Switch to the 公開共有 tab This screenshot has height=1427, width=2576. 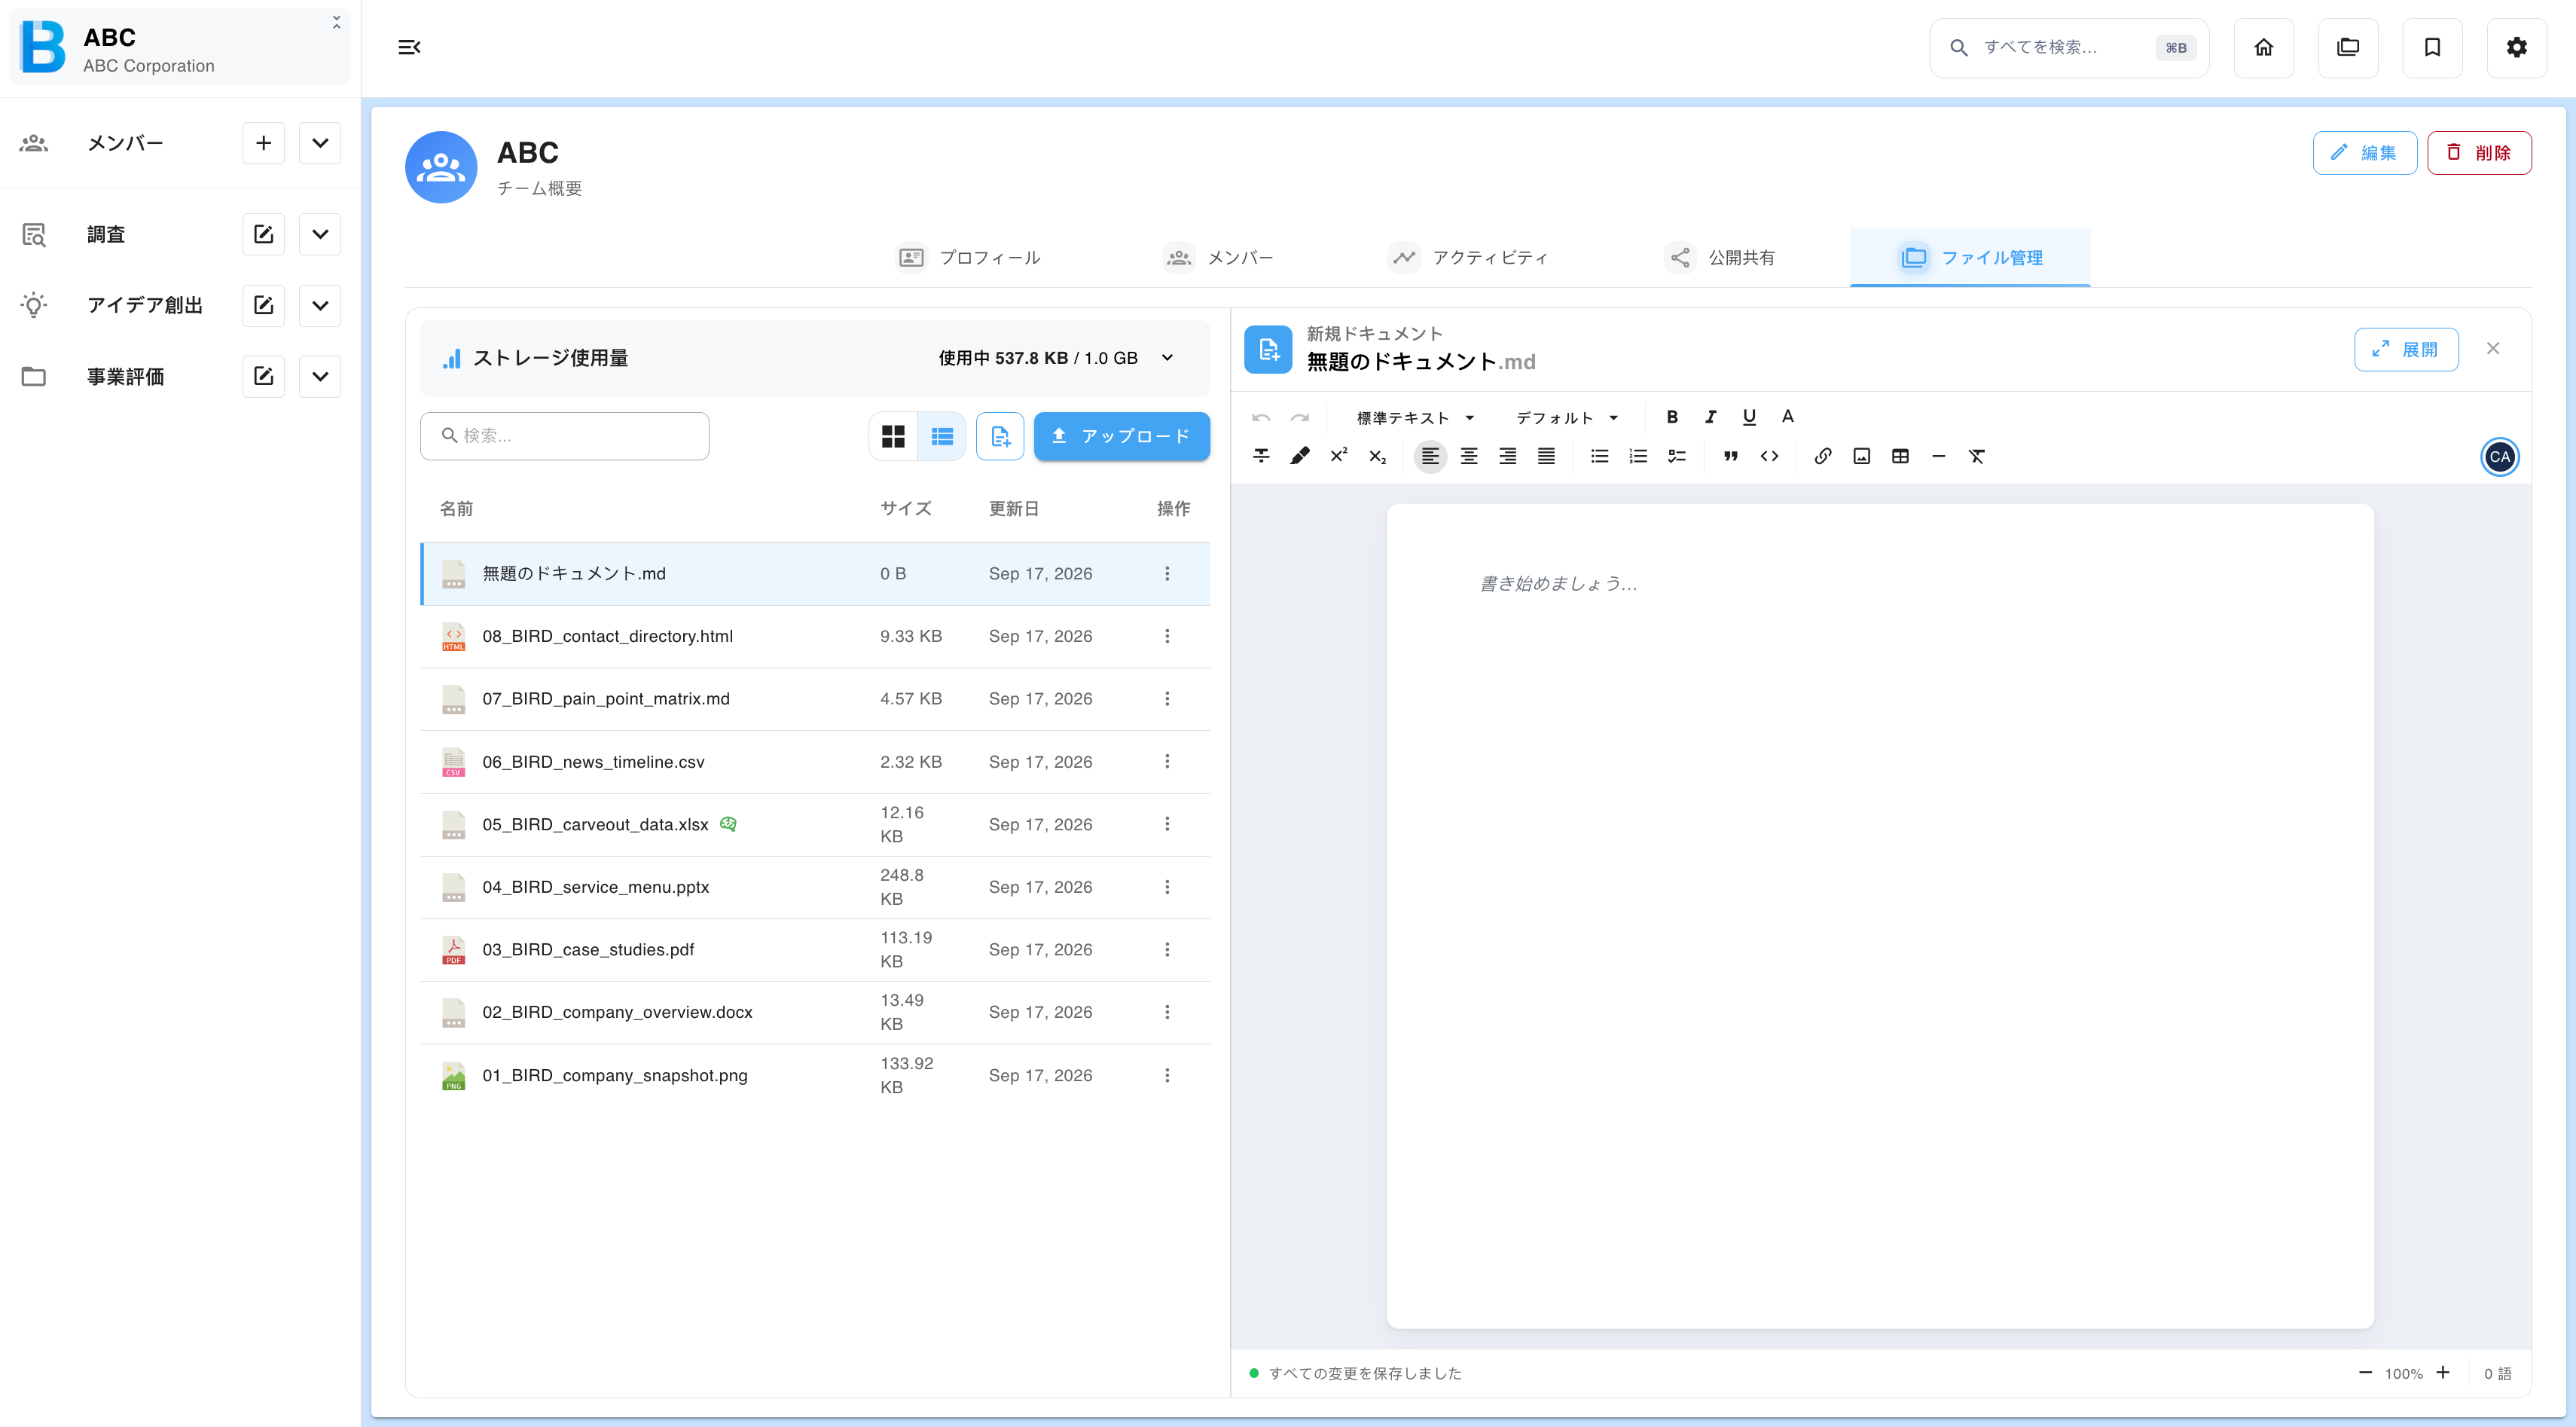coord(1721,257)
